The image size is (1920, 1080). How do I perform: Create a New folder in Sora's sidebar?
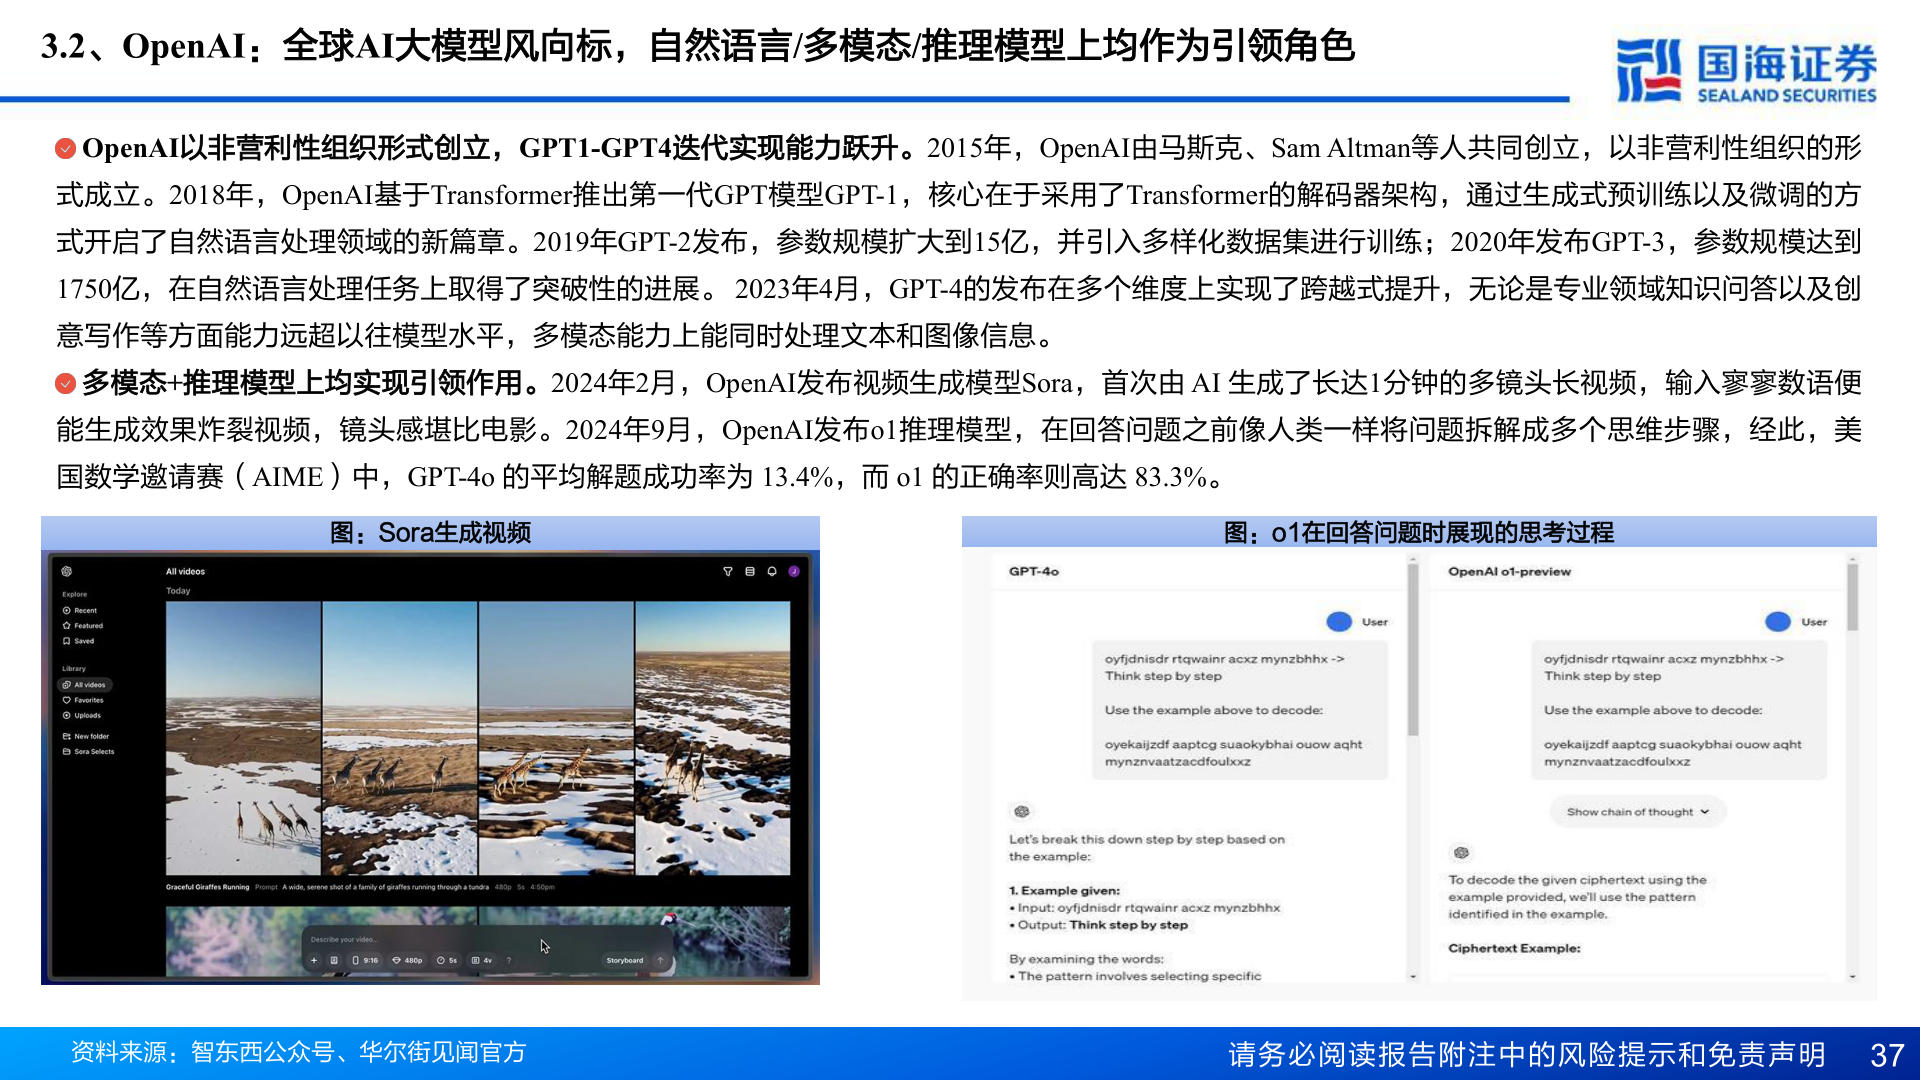point(86,736)
